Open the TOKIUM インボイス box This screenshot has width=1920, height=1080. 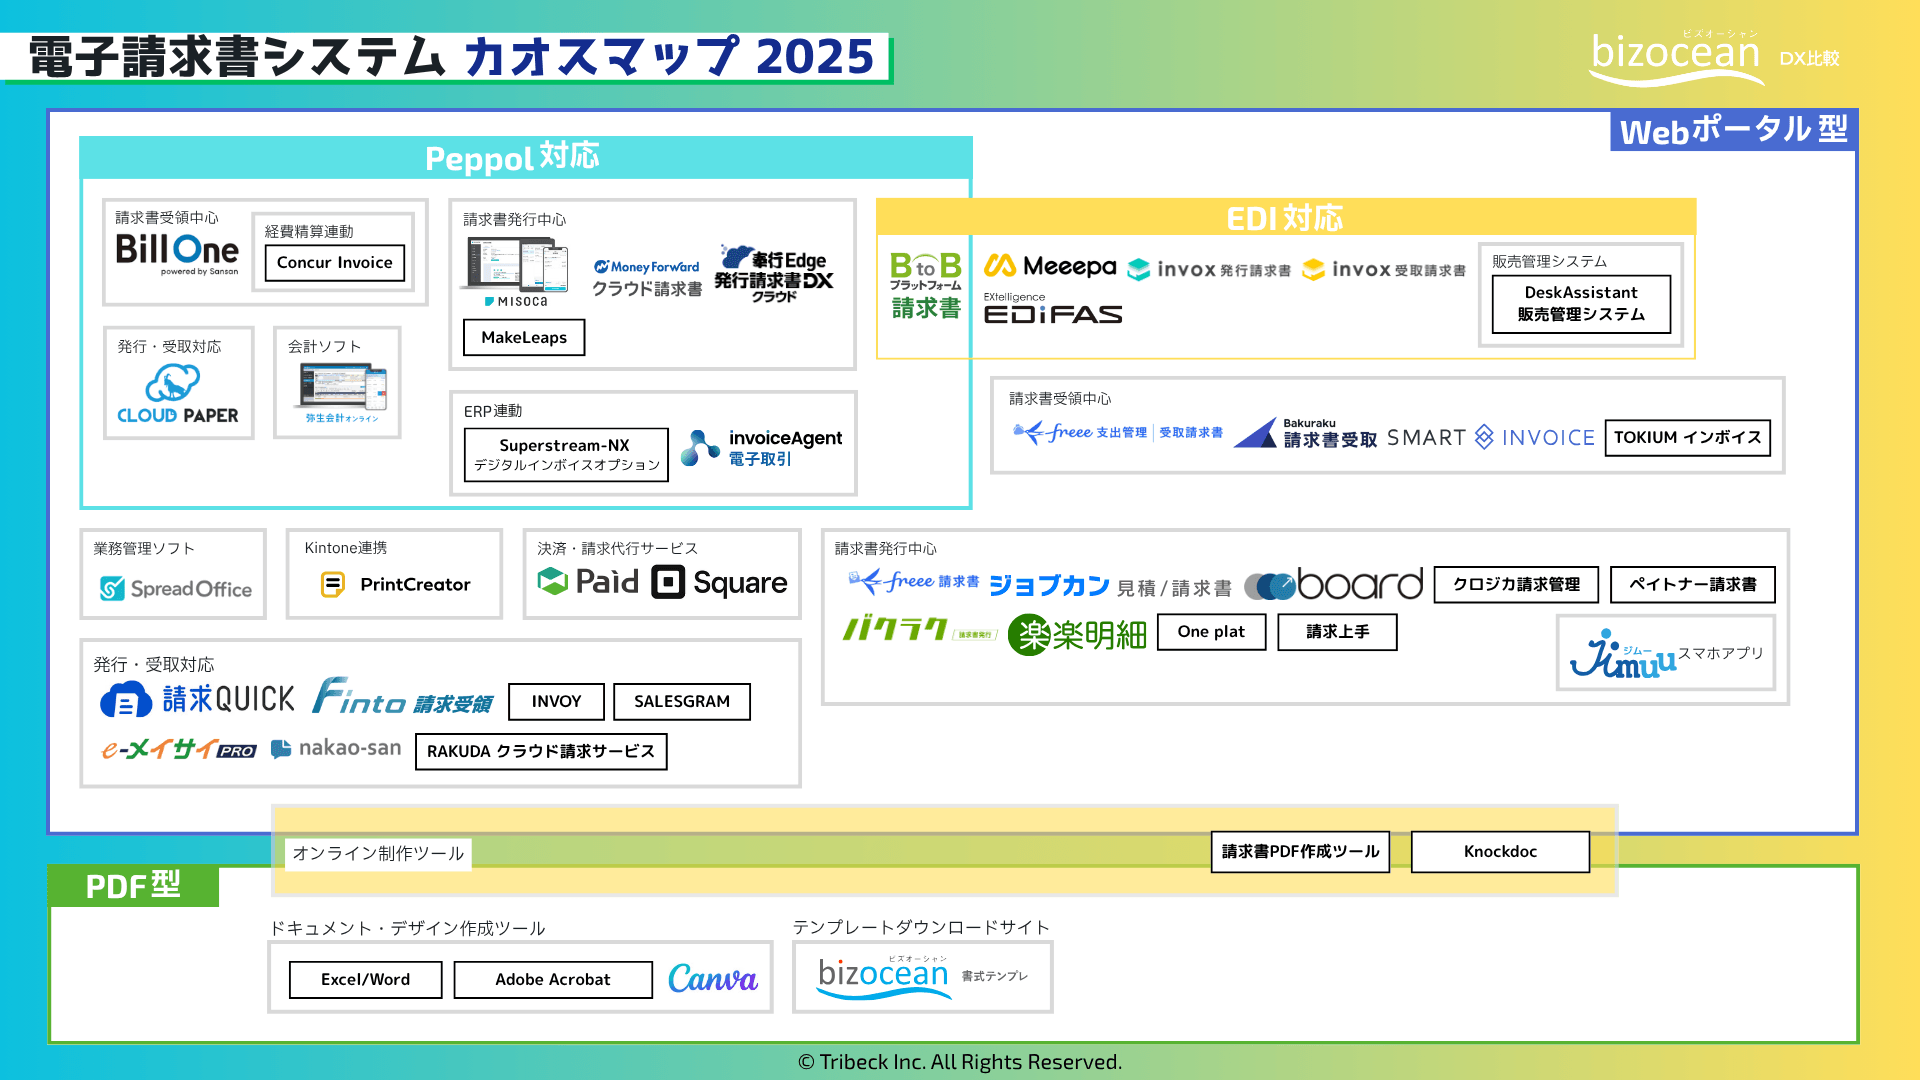point(1687,437)
